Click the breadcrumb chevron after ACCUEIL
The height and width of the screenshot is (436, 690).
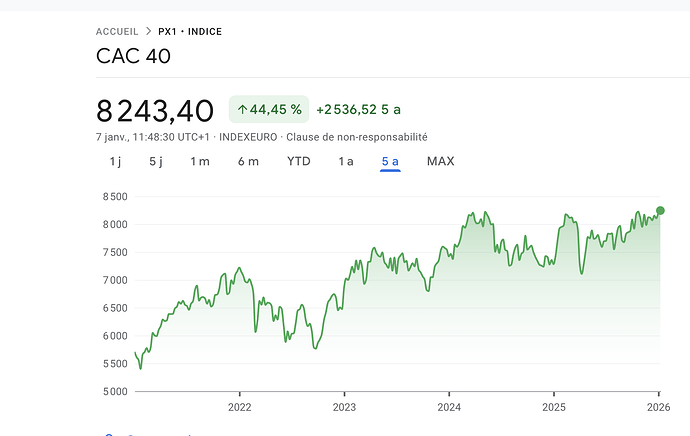(148, 32)
